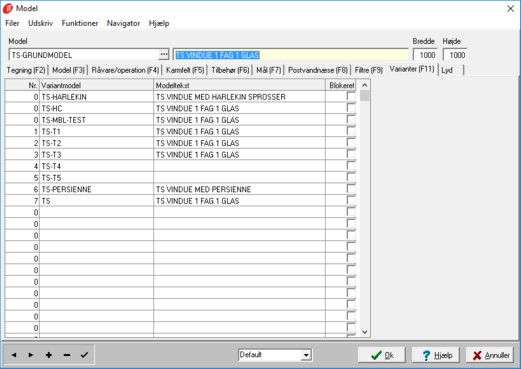The height and width of the screenshot is (369, 521).
Task: Click the Nr. column header
Action: (x=22, y=85)
